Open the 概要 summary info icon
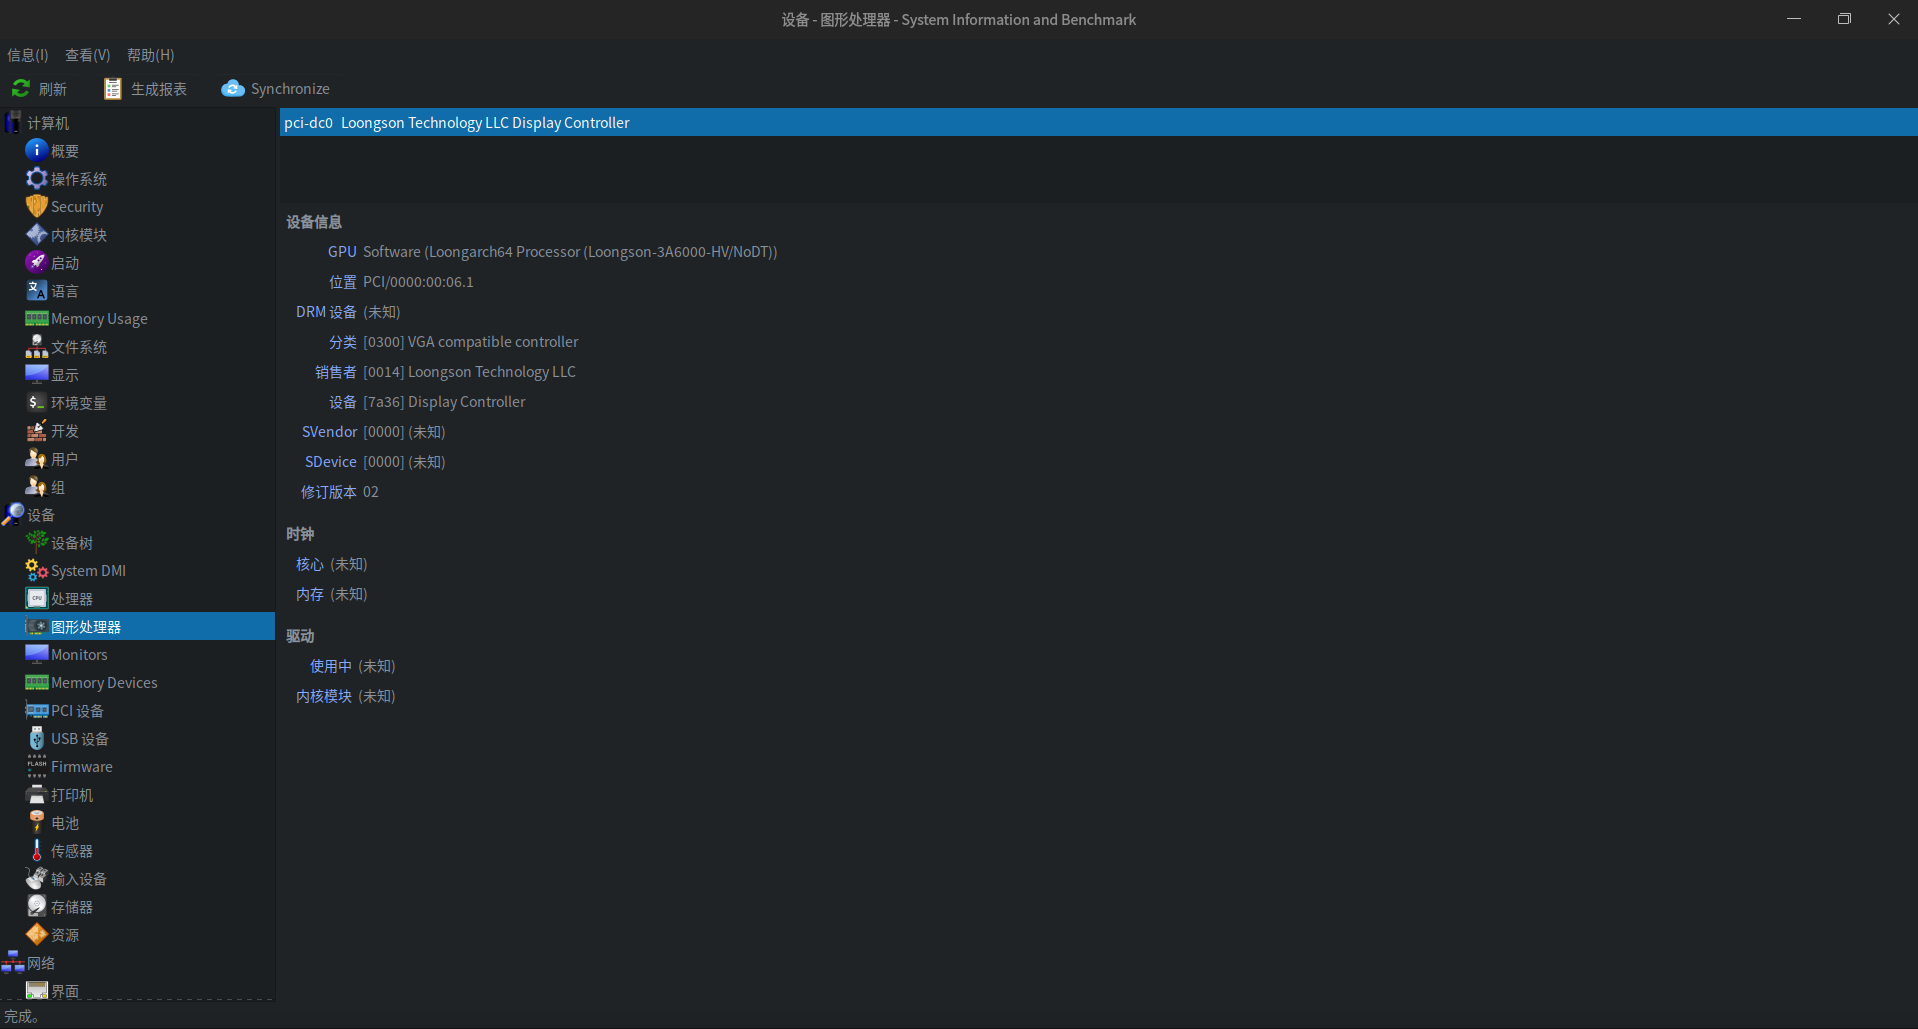This screenshot has height=1029, width=1918. 36,150
